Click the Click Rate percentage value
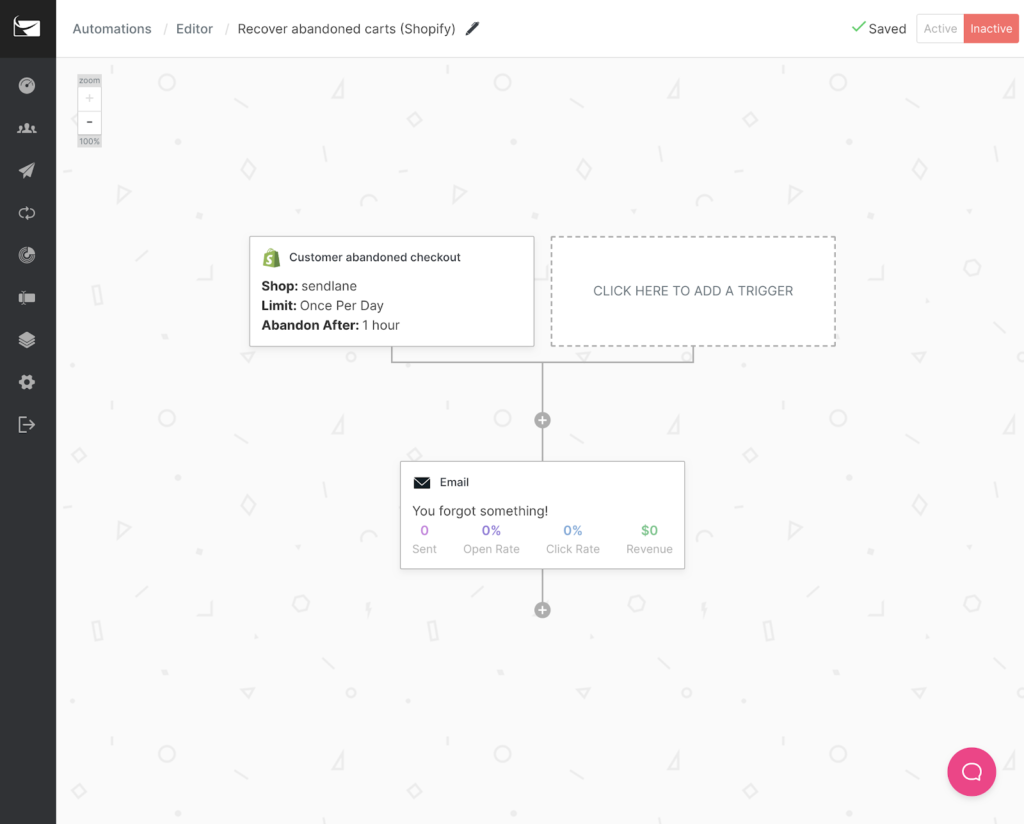The width and height of the screenshot is (1024, 824). [573, 530]
